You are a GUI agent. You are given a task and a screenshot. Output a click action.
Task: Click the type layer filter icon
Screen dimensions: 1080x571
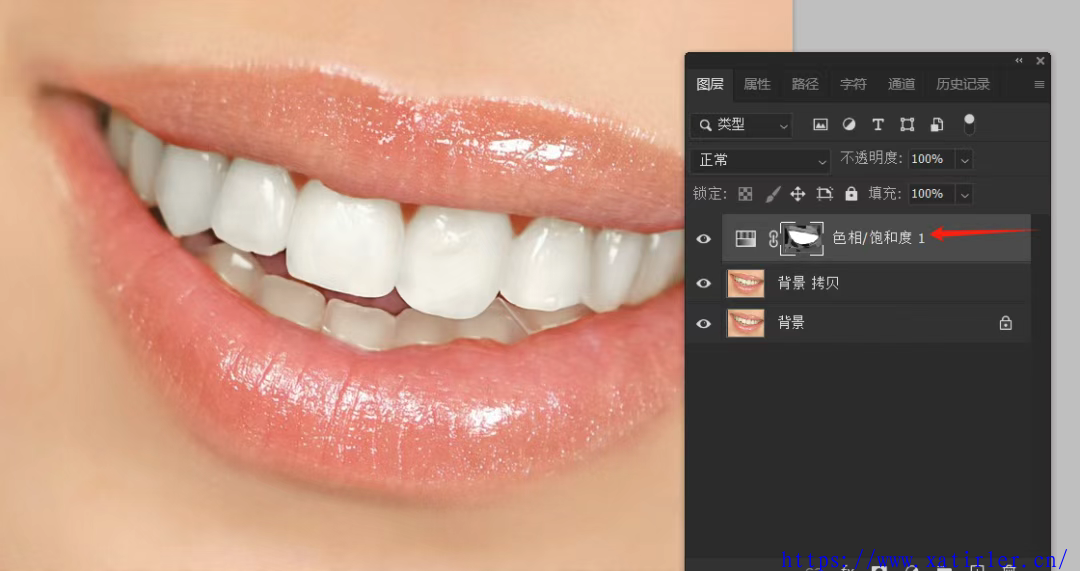[x=878, y=125]
